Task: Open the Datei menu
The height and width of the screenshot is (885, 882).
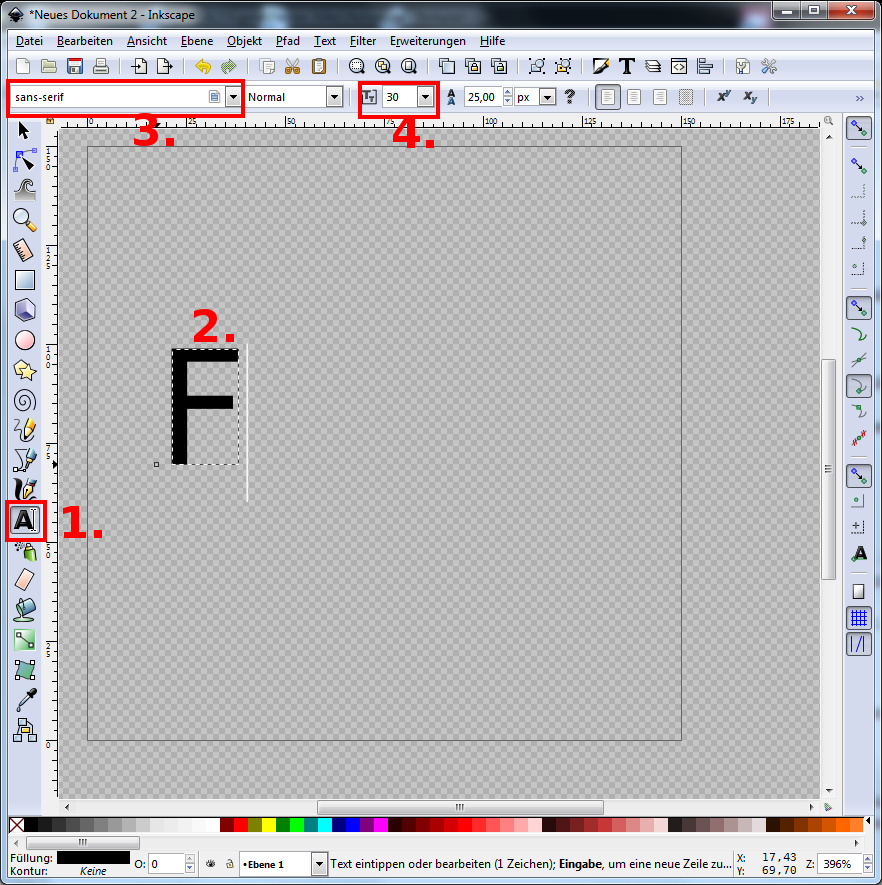Action: (29, 41)
